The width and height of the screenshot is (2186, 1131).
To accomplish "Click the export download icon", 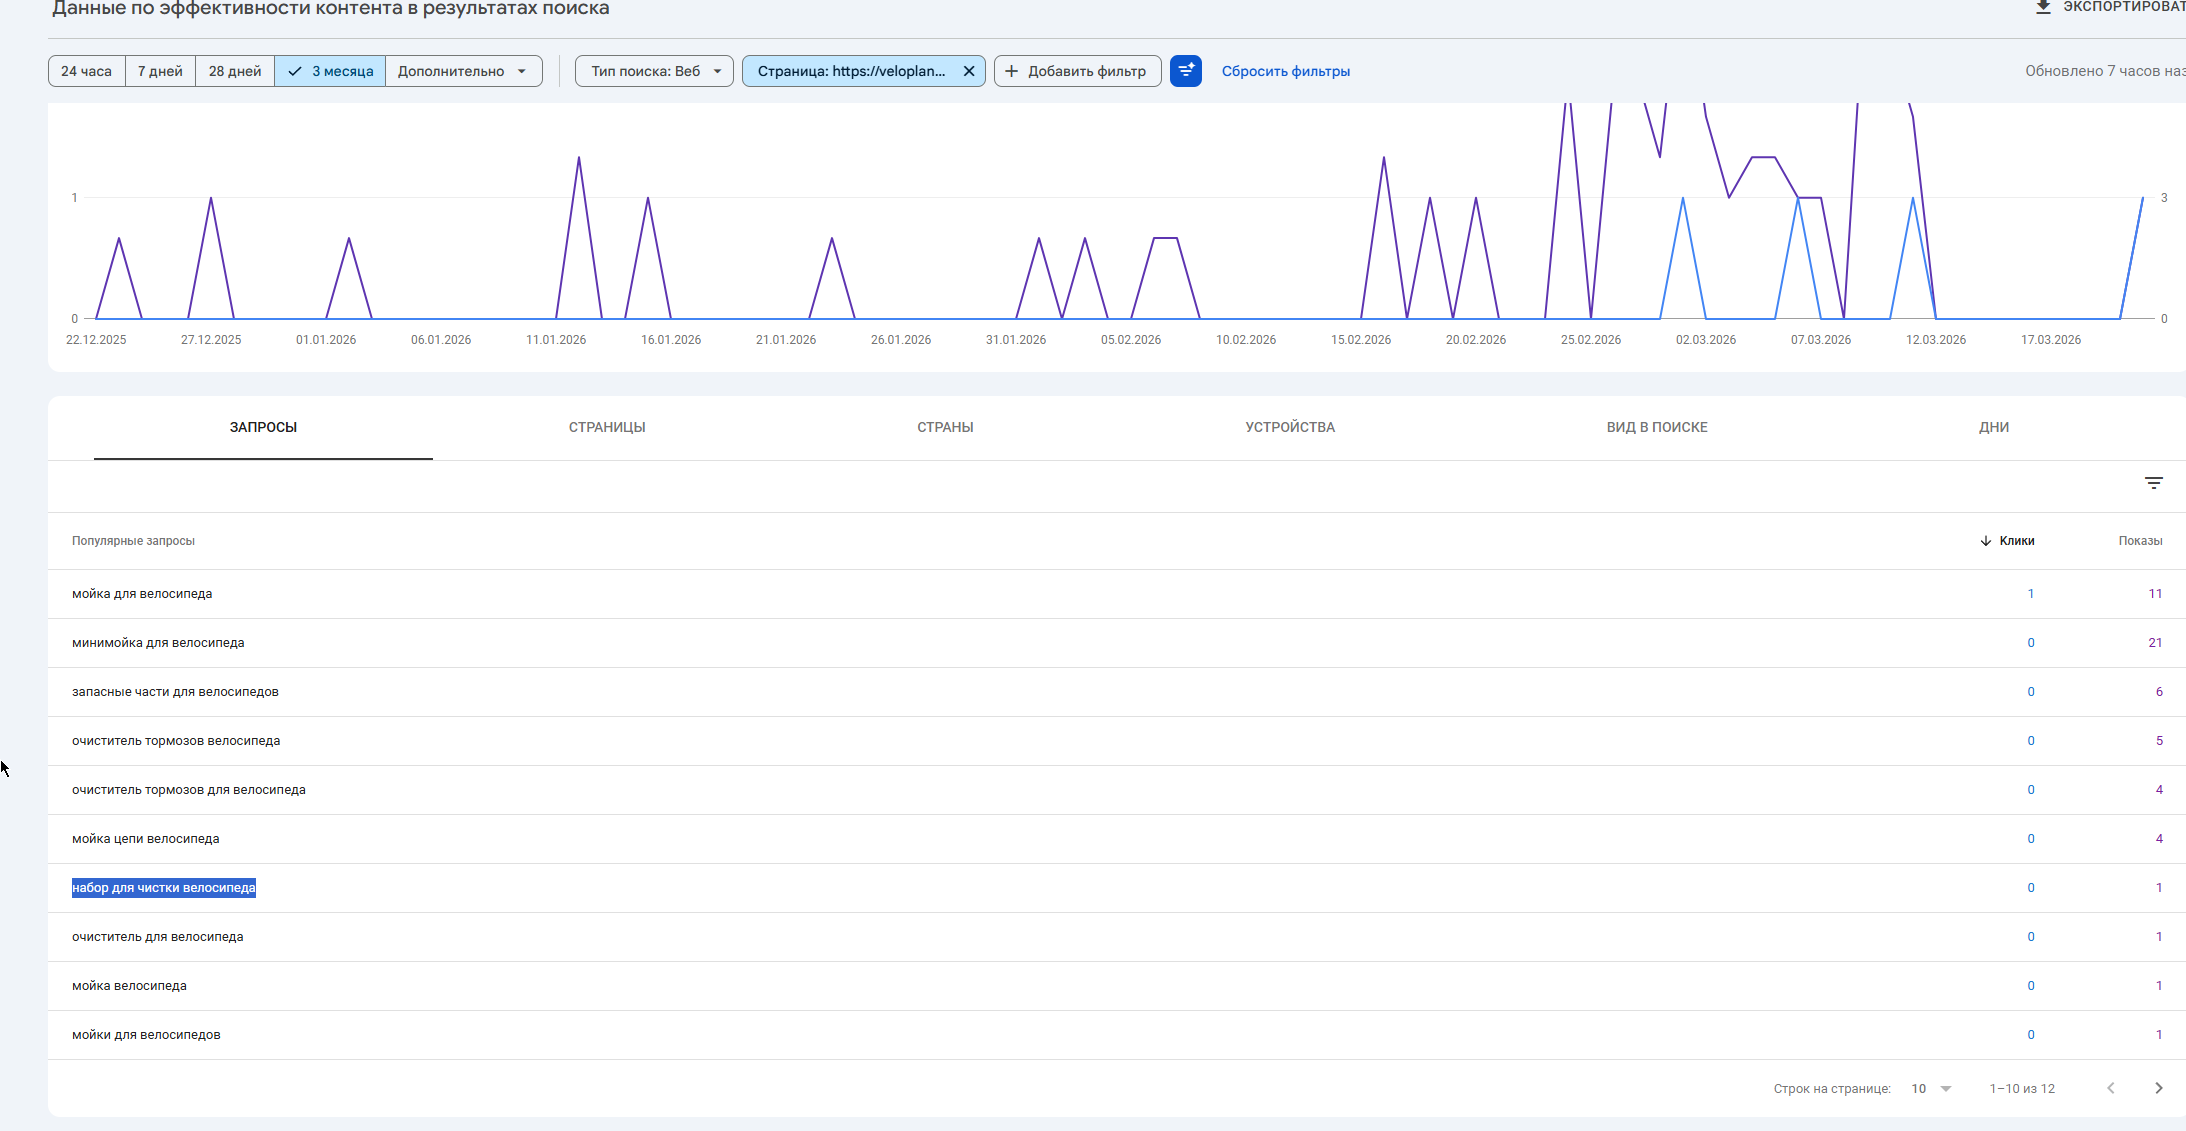I will point(2043,7).
